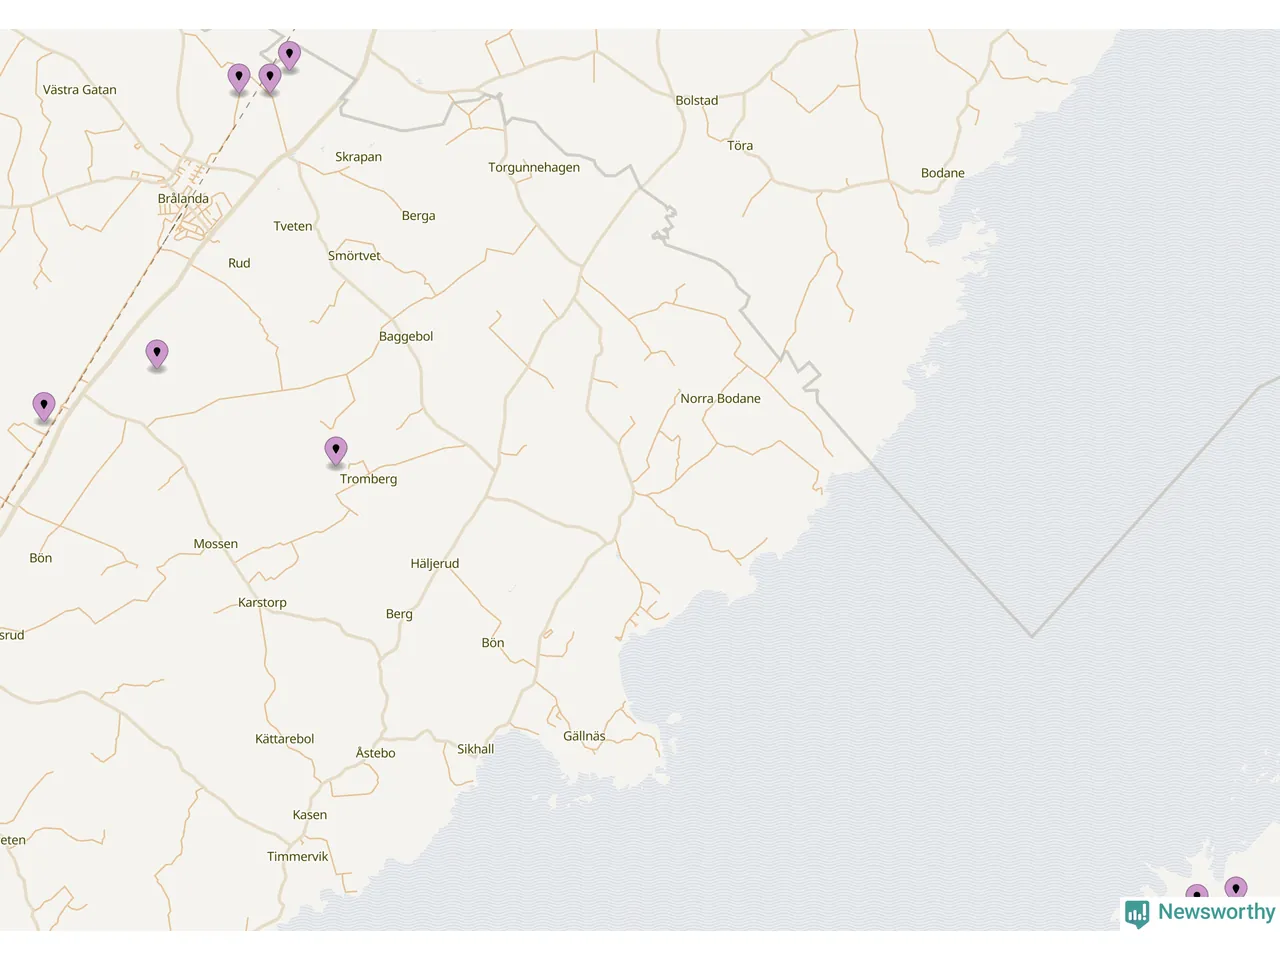The image size is (1280, 960).
Task: Click the Tveten label
Action: [293, 227]
